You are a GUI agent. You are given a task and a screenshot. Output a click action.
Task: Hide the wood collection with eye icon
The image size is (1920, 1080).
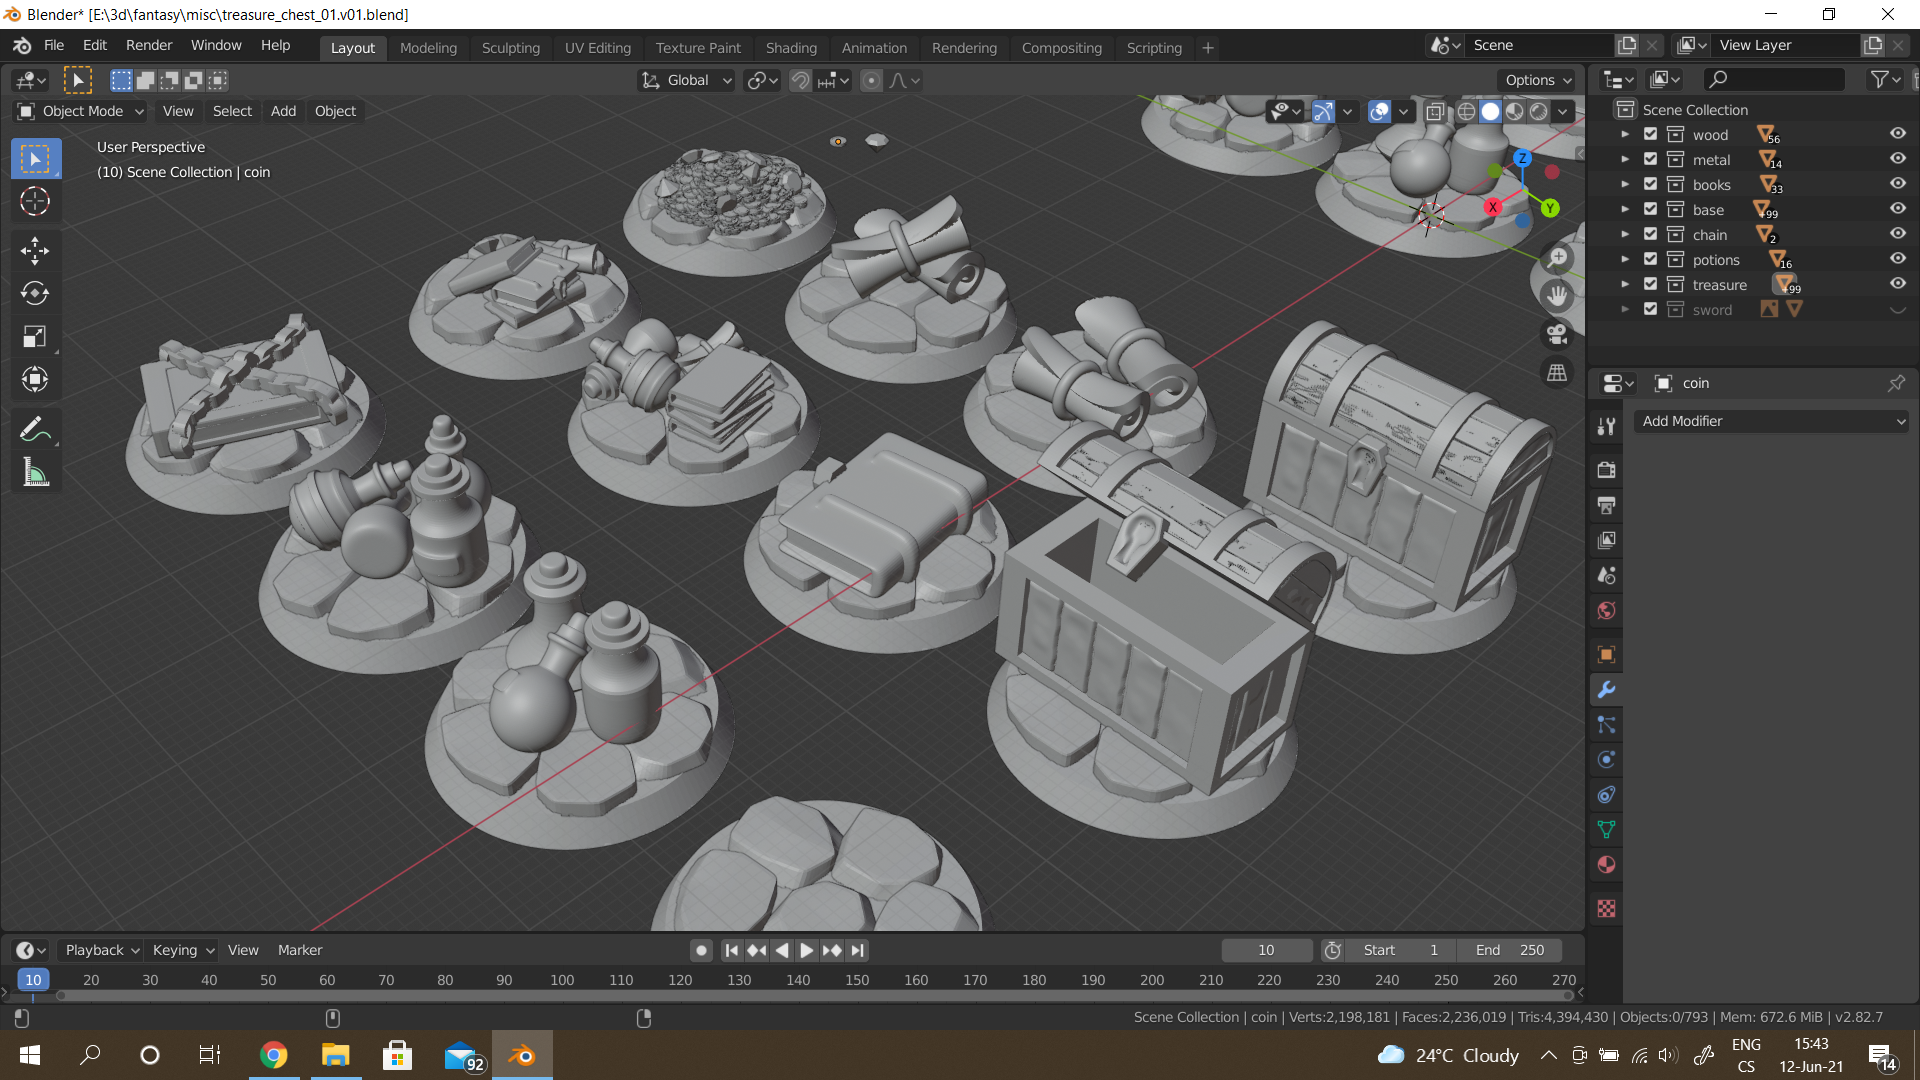point(1897,134)
